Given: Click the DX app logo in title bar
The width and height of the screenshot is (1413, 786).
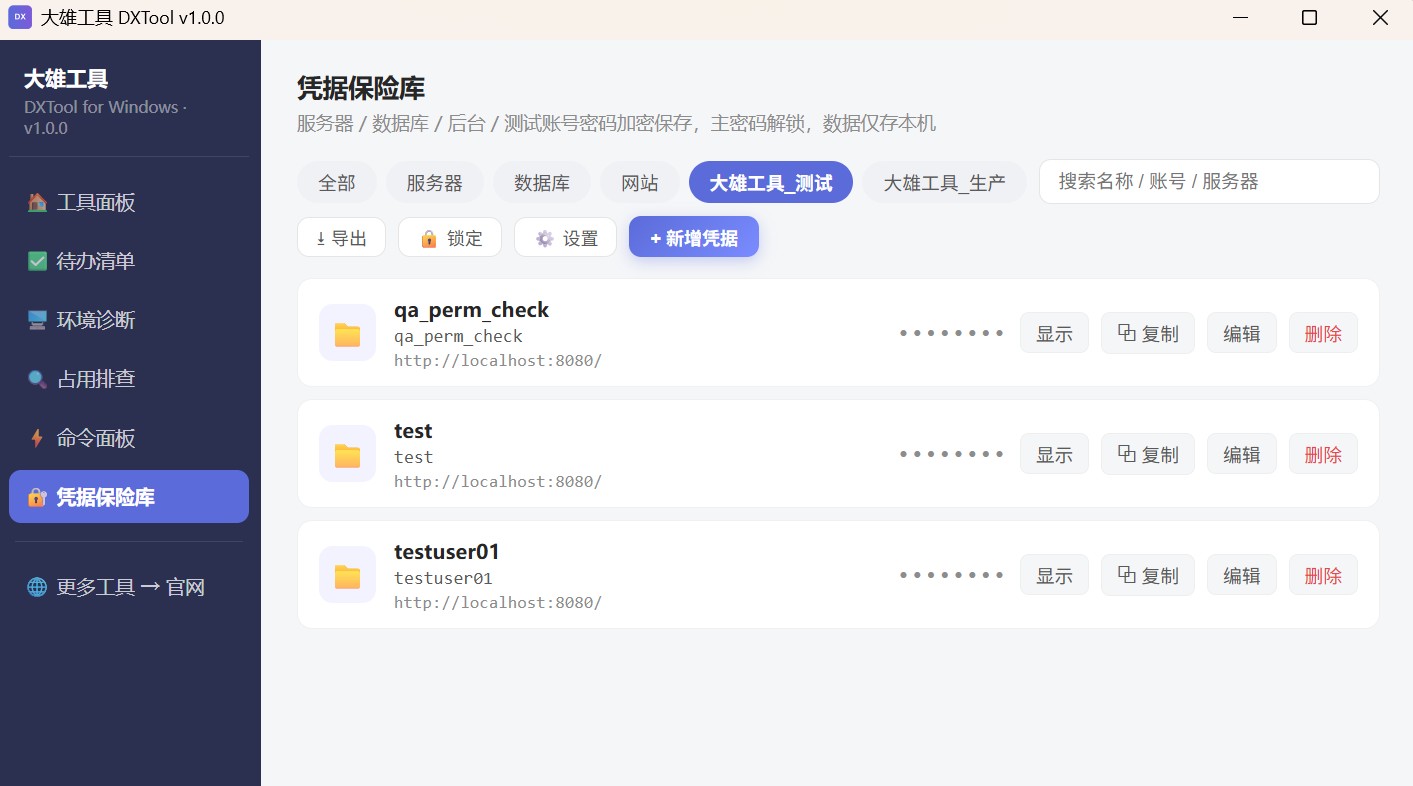Looking at the screenshot, I should point(20,18).
